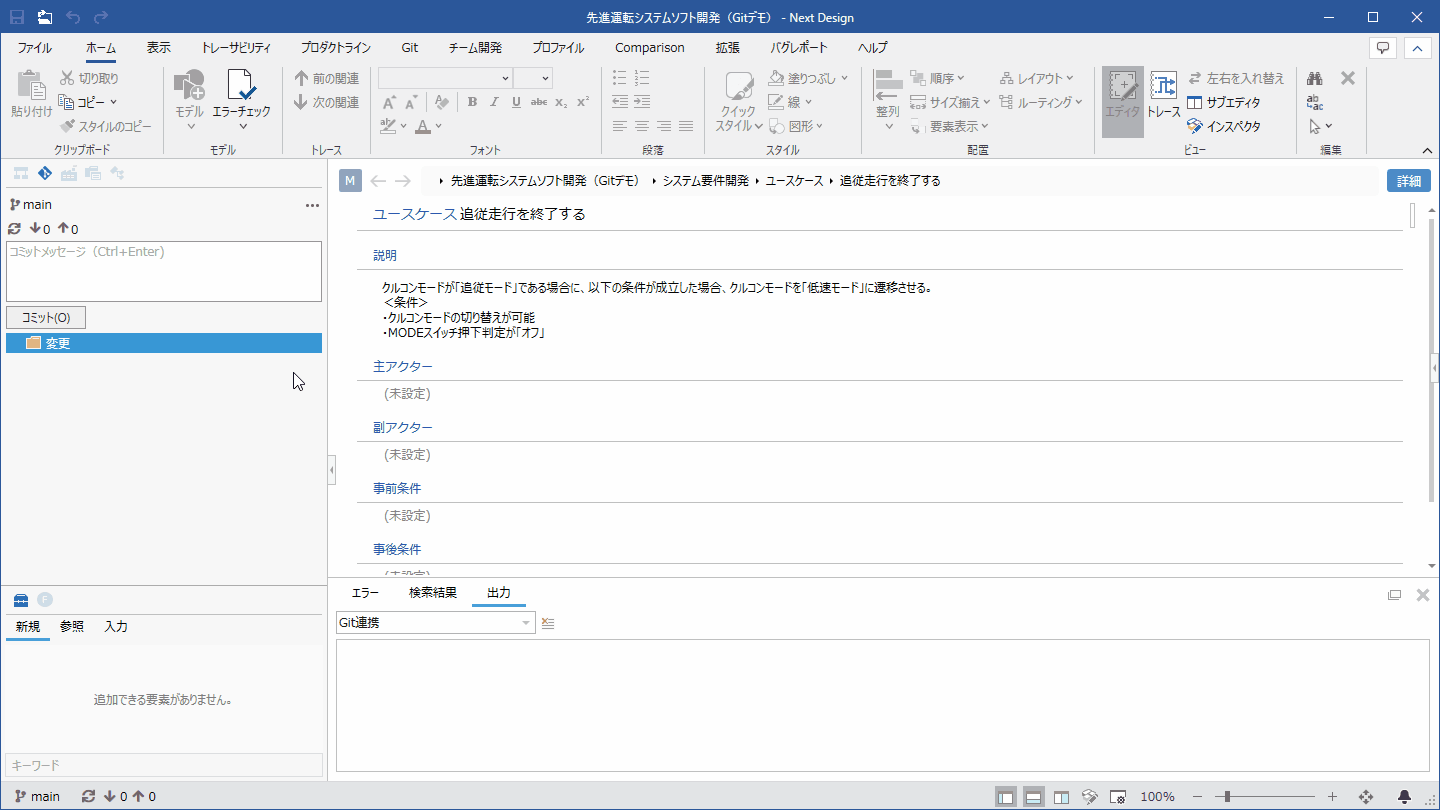Click the Copy Style (スタイルのコピー) brush icon
This screenshot has width=1440, height=810.
tap(67, 126)
